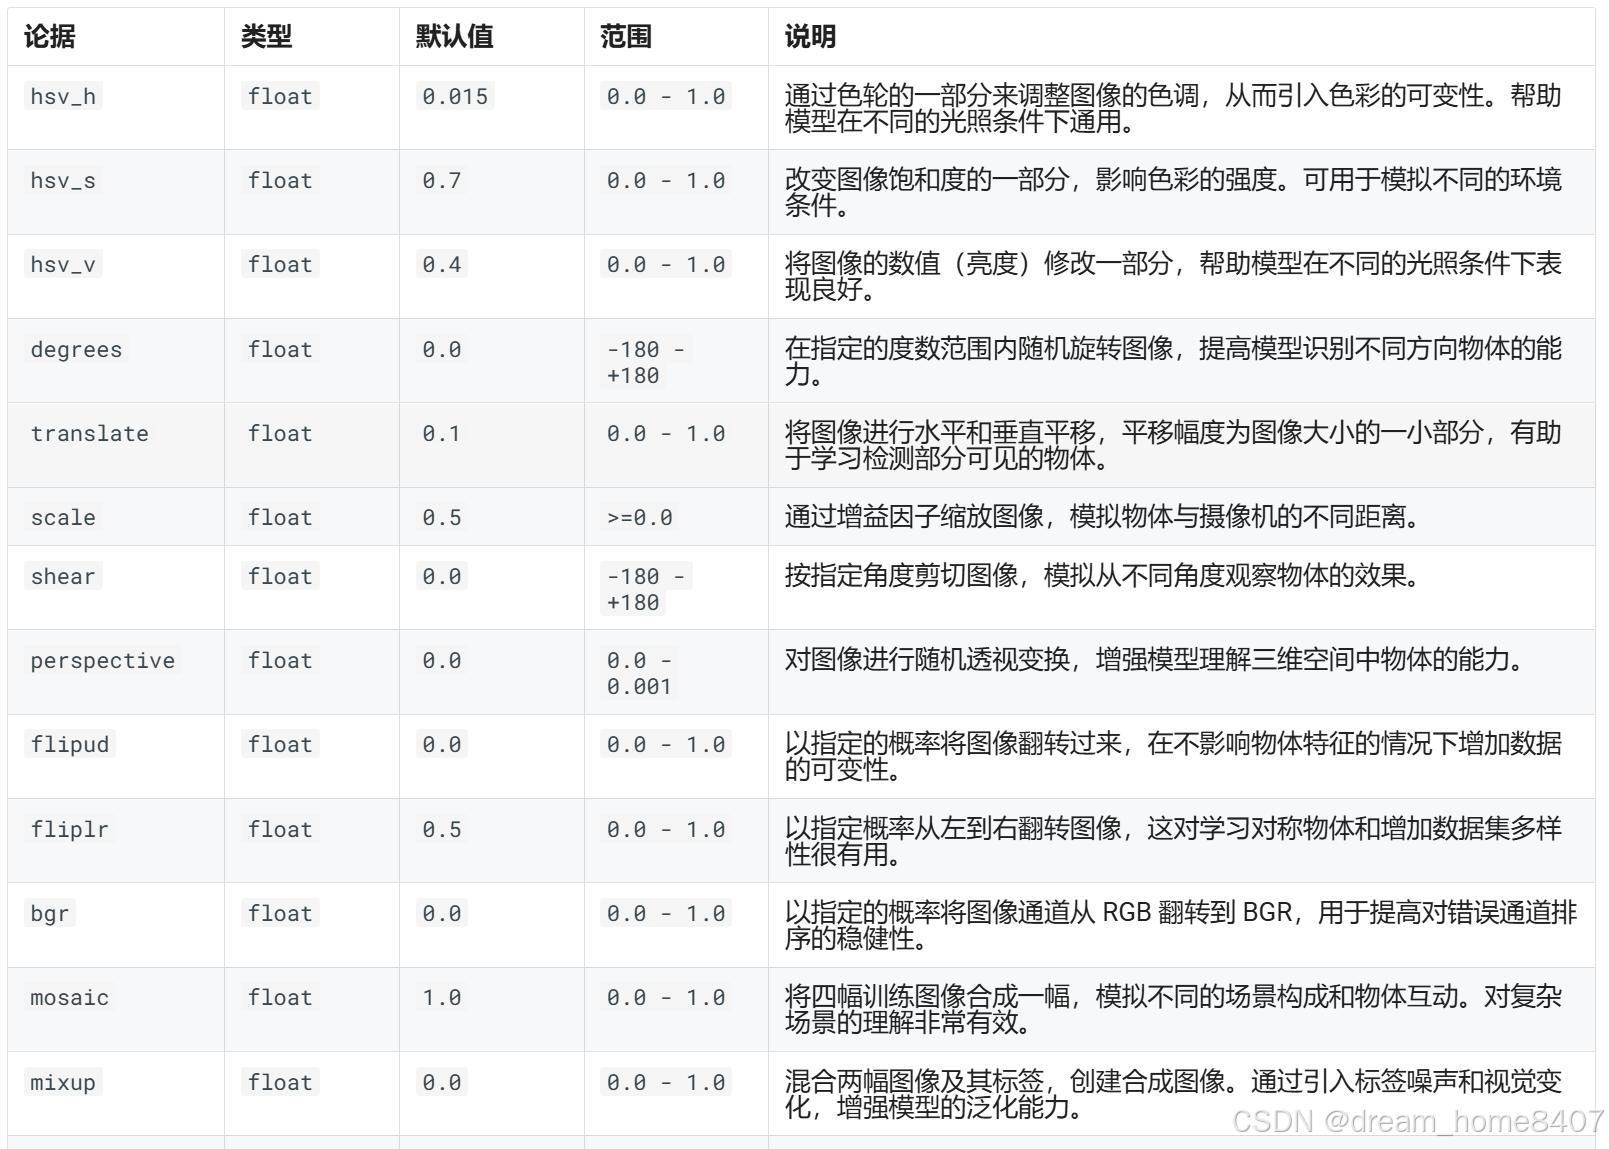The image size is (1609, 1149).
Task: Click the flipud range 0.0 - 1.0
Action: pos(666,744)
